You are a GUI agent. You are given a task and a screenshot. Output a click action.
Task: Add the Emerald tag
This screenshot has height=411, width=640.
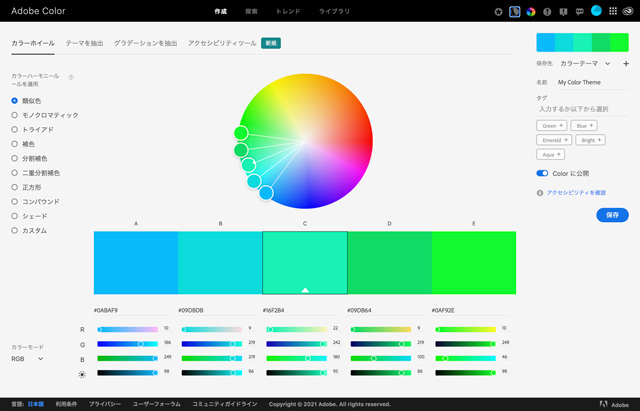(x=554, y=140)
